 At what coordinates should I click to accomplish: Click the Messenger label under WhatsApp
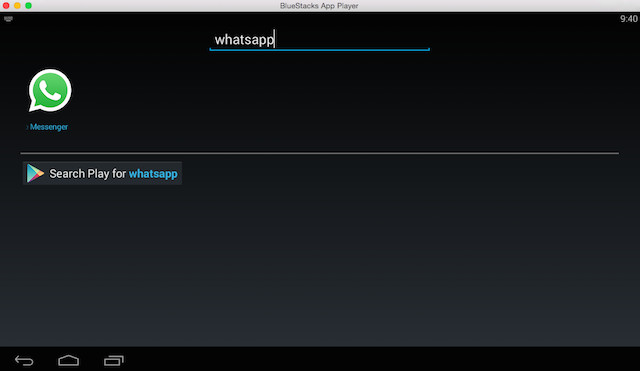[49, 127]
